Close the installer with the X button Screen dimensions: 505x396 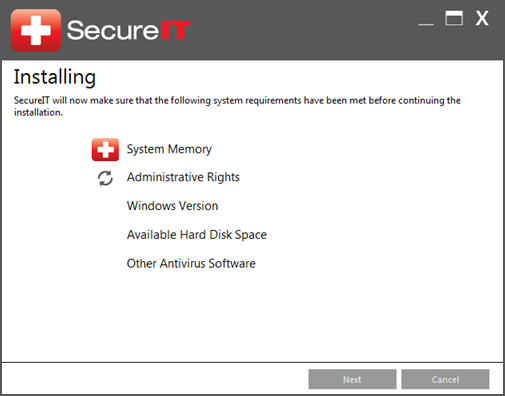click(482, 18)
